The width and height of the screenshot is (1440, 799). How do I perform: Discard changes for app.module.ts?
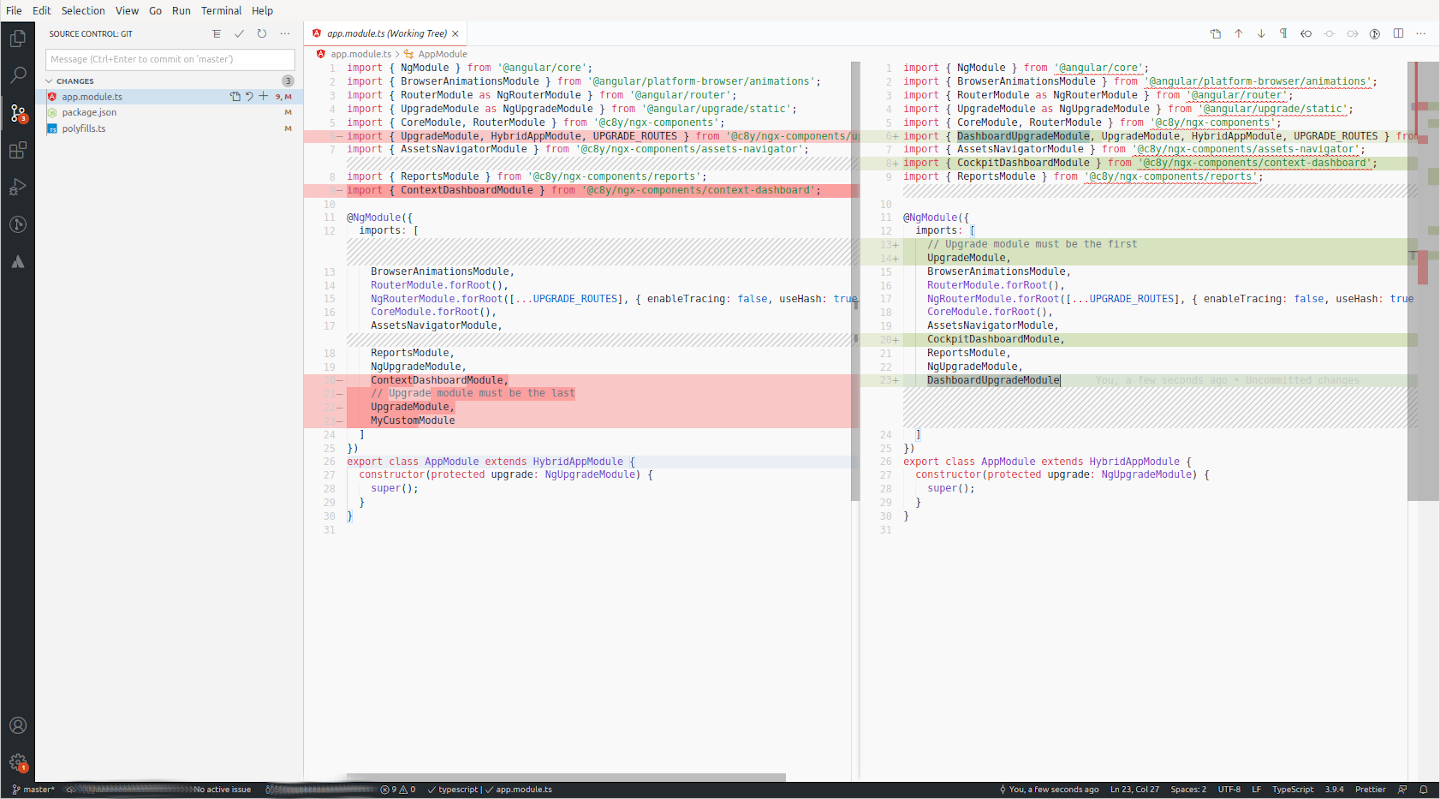click(249, 96)
